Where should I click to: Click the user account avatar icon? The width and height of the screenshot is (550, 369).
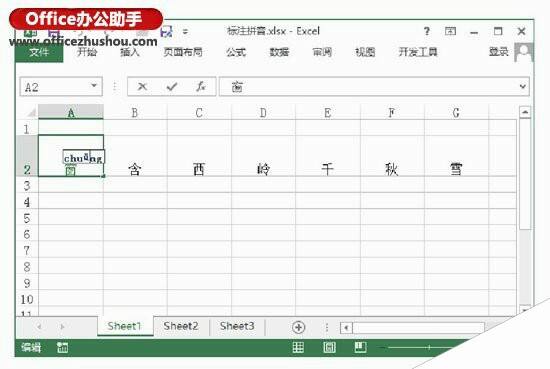point(524,52)
